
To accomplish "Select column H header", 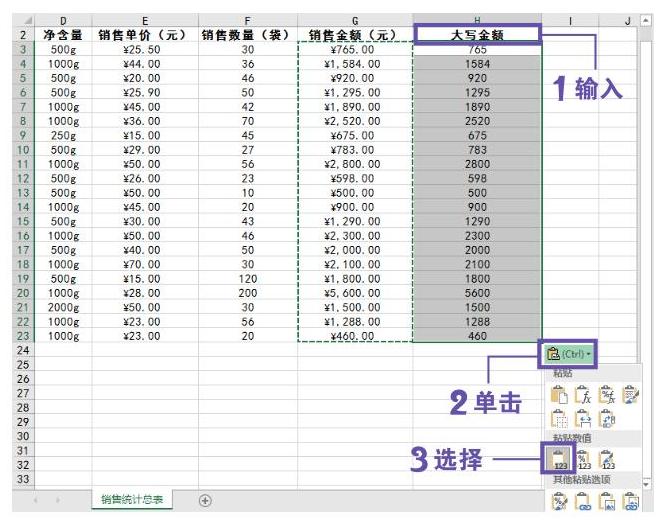I will click(477, 20).
